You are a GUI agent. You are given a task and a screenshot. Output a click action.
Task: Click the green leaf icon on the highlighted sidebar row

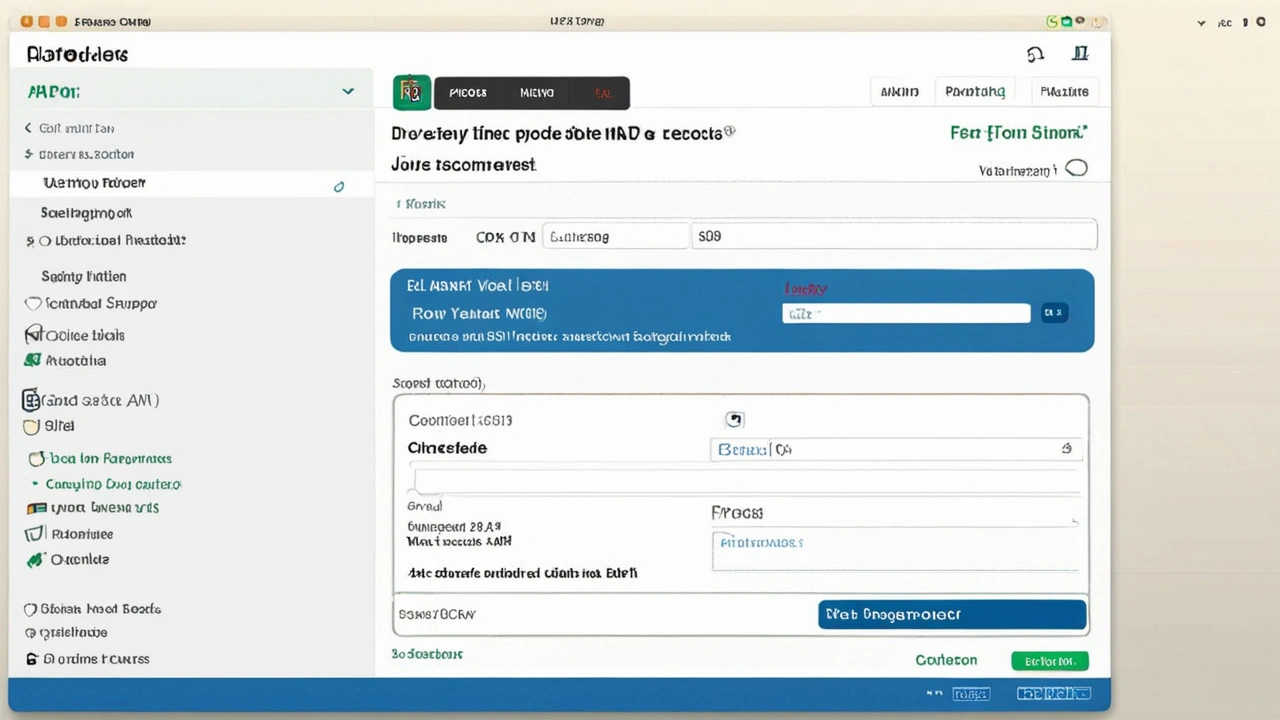tap(339, 186)
